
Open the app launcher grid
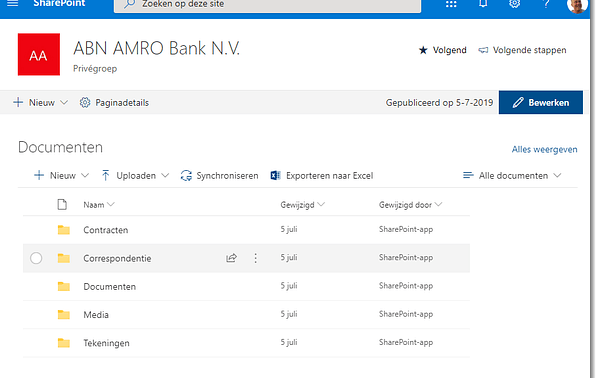click(x=451, y=4)
